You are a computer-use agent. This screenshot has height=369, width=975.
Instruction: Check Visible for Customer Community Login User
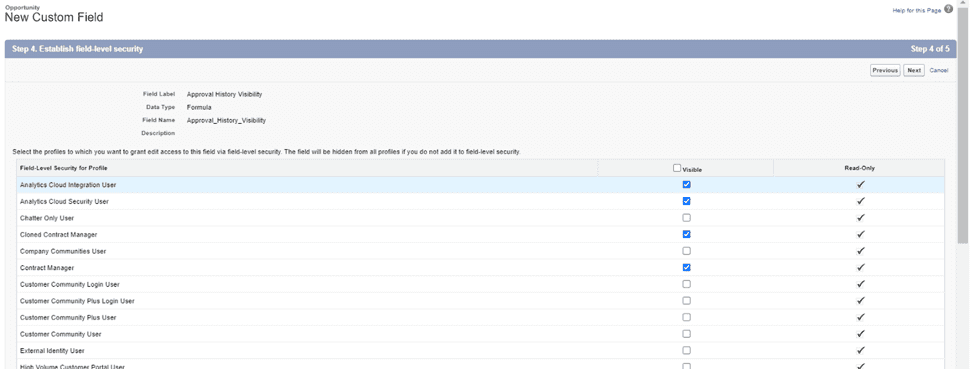pyautogui.click(x=686, y=284)
